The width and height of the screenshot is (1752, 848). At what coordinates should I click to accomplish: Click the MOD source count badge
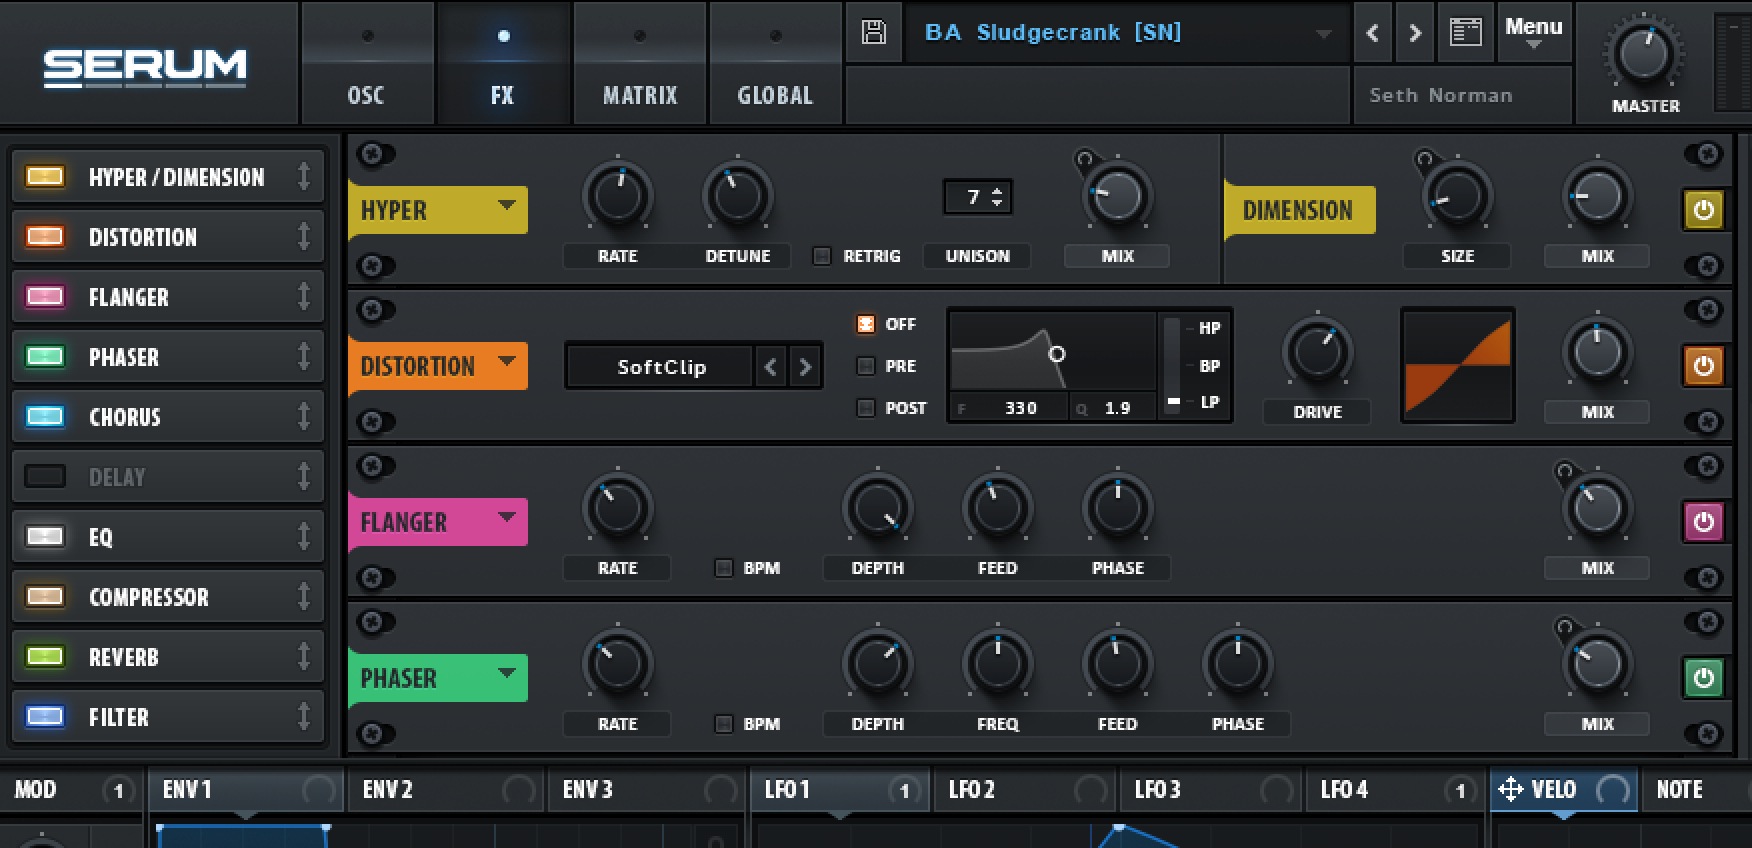[x=118, y=791]
